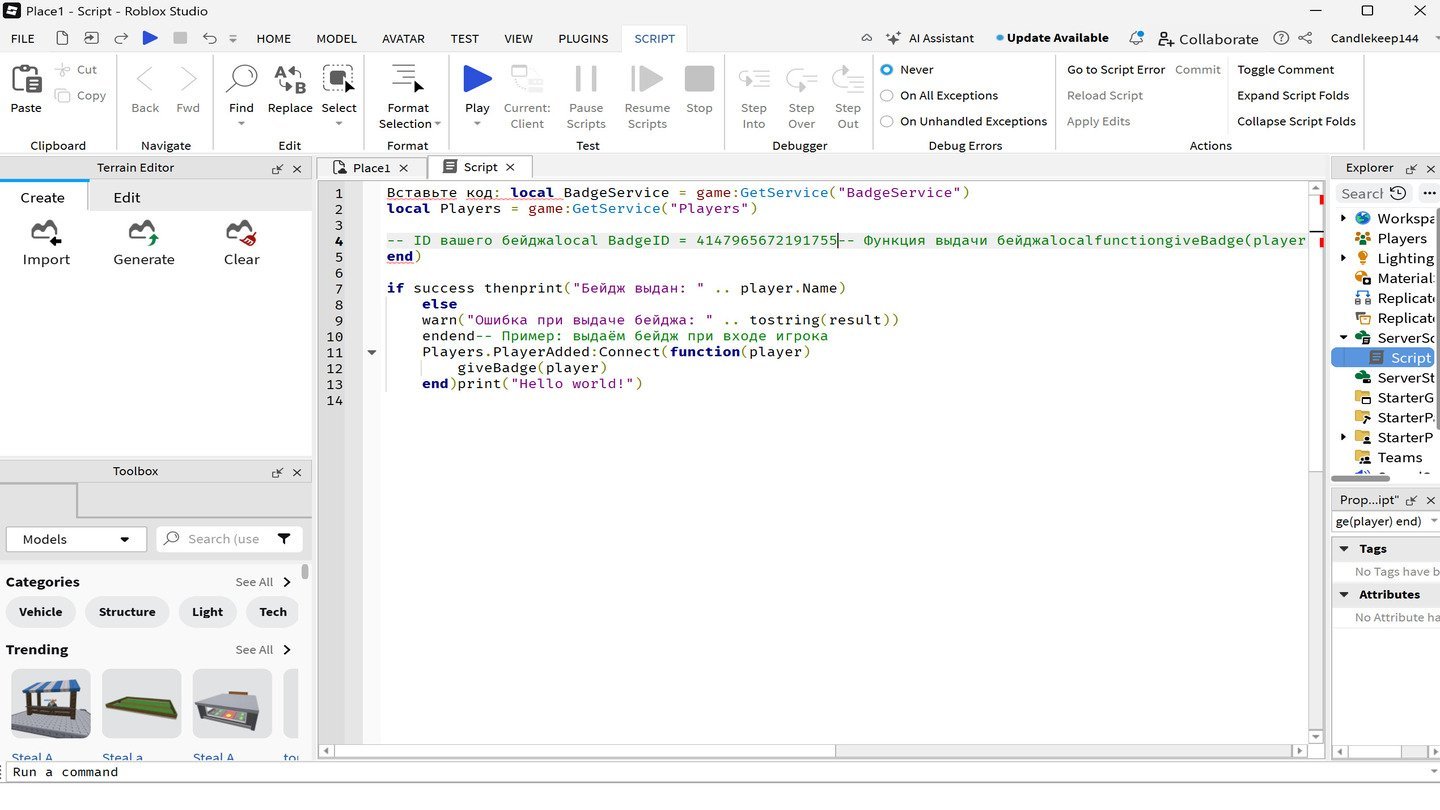Click the Share icon near Collaborate
1440x810 pixels.
pyautogui.click(x=1305, y=38)
